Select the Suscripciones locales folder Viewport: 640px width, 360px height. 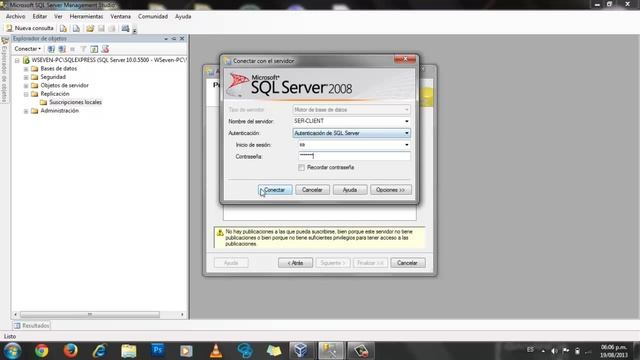click(x=76, y=102)
